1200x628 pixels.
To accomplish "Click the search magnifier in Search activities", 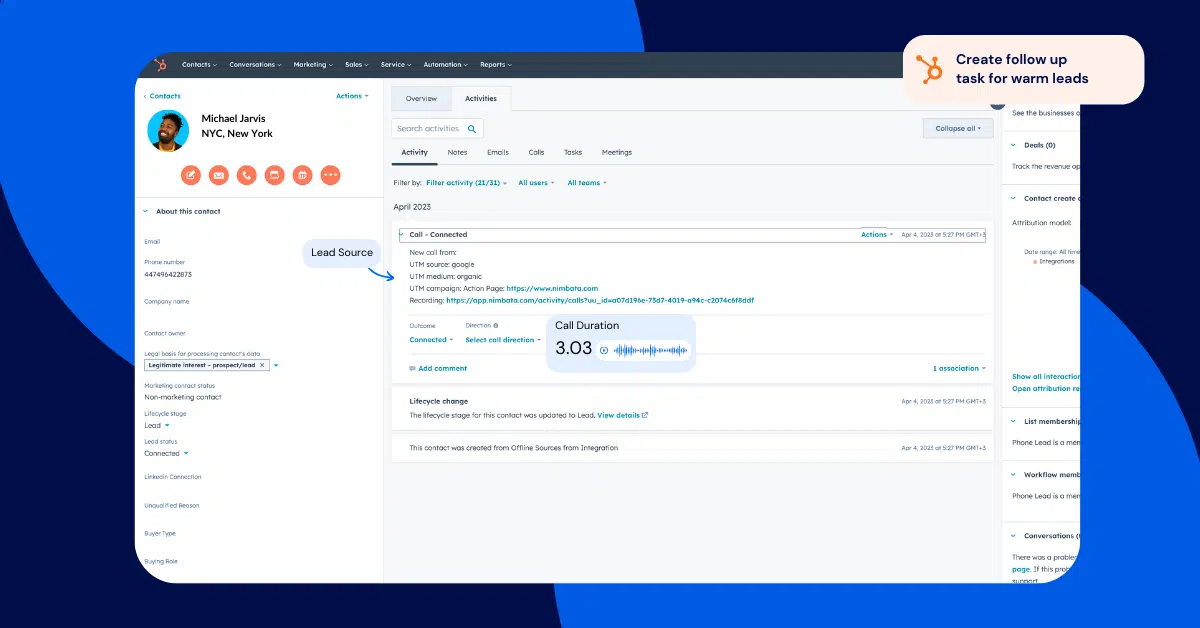I will click(x=472, y=129).
